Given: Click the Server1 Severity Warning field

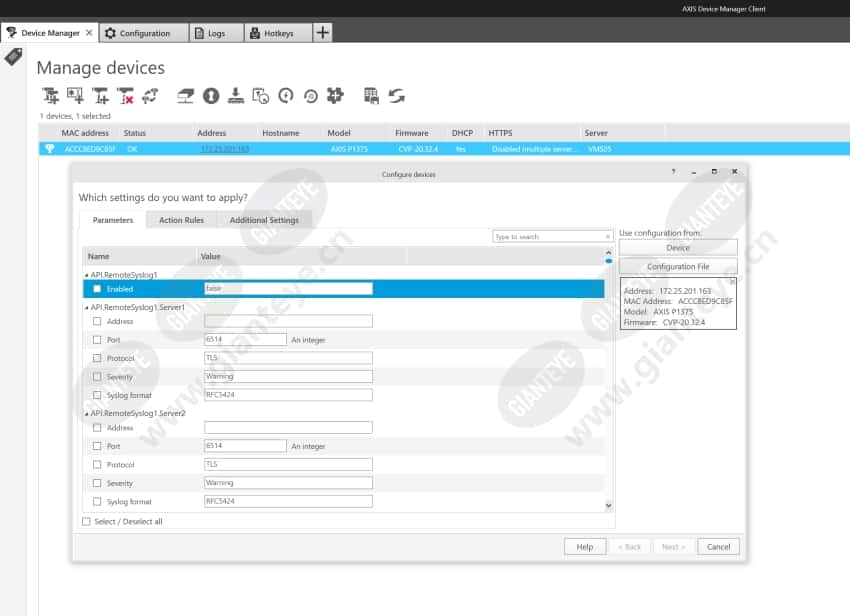Looking at the screenshot, I should pos(288,376).
